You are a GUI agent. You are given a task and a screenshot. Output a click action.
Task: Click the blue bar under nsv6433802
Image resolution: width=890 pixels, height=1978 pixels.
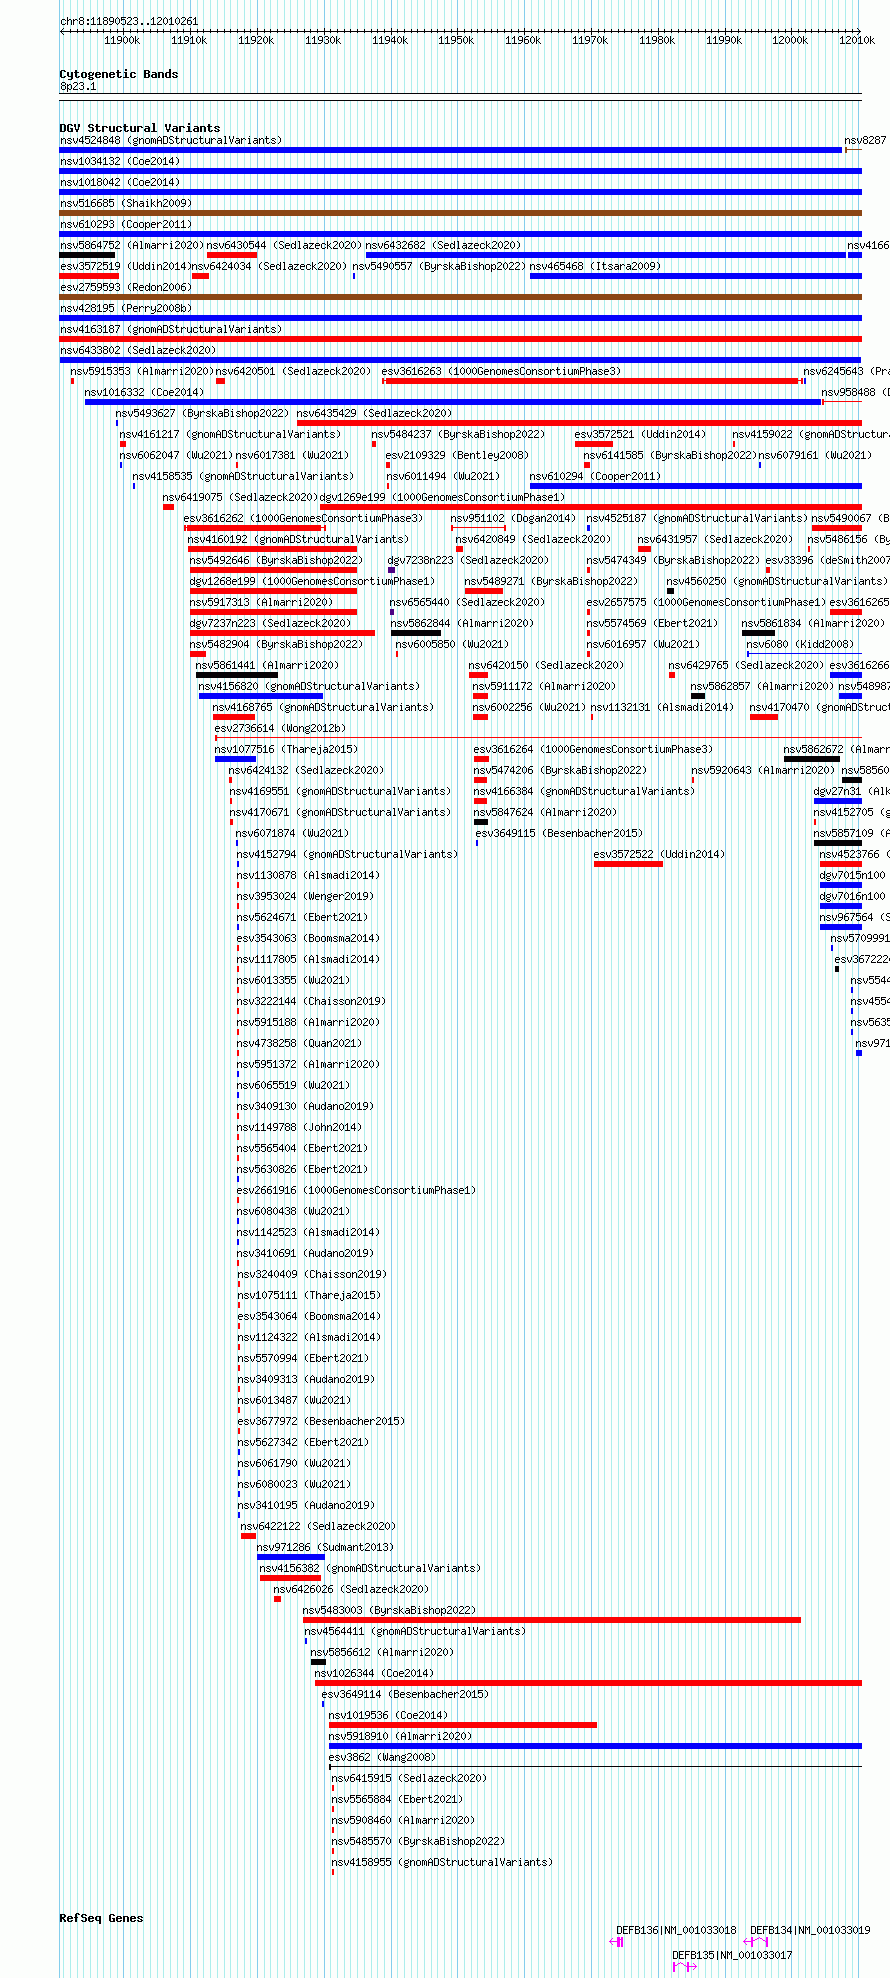click(x=461, y=360)
